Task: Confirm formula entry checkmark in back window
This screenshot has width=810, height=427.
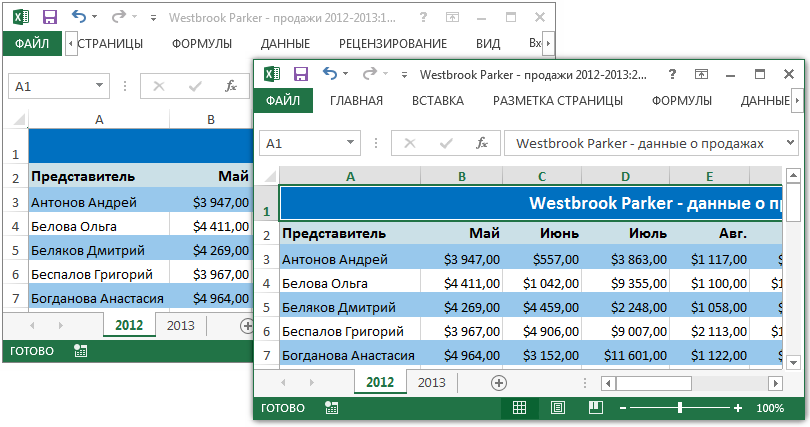Action: [x=195, y=86]
